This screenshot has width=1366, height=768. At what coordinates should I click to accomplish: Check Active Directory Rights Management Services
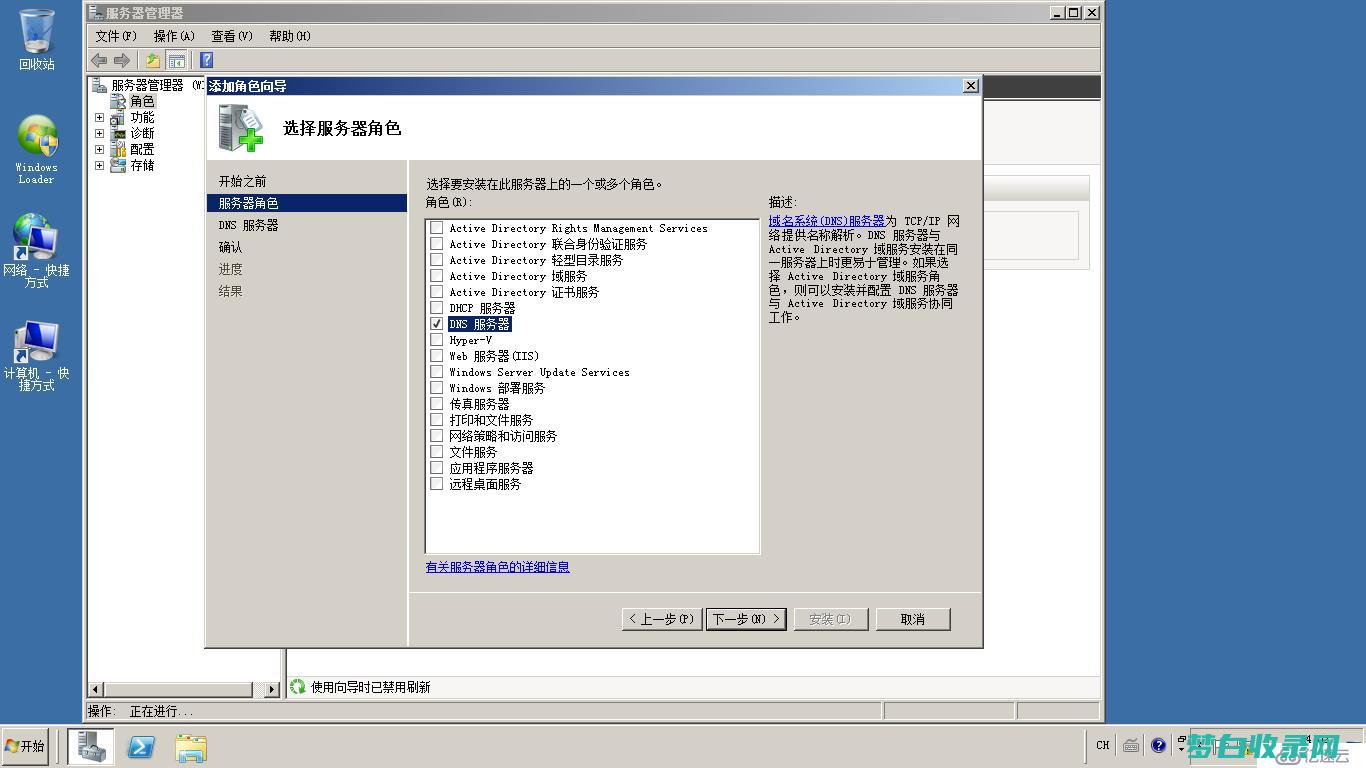[436, 228]
